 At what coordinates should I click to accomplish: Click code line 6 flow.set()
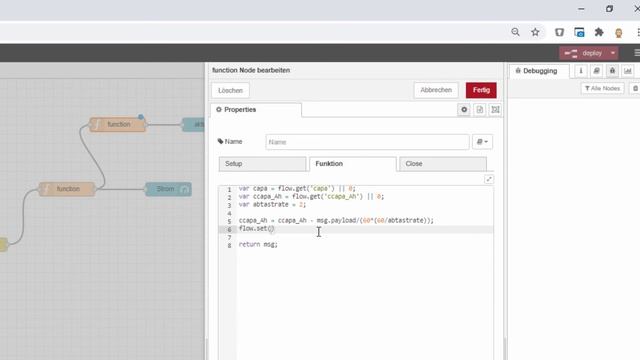coord(256,229)
